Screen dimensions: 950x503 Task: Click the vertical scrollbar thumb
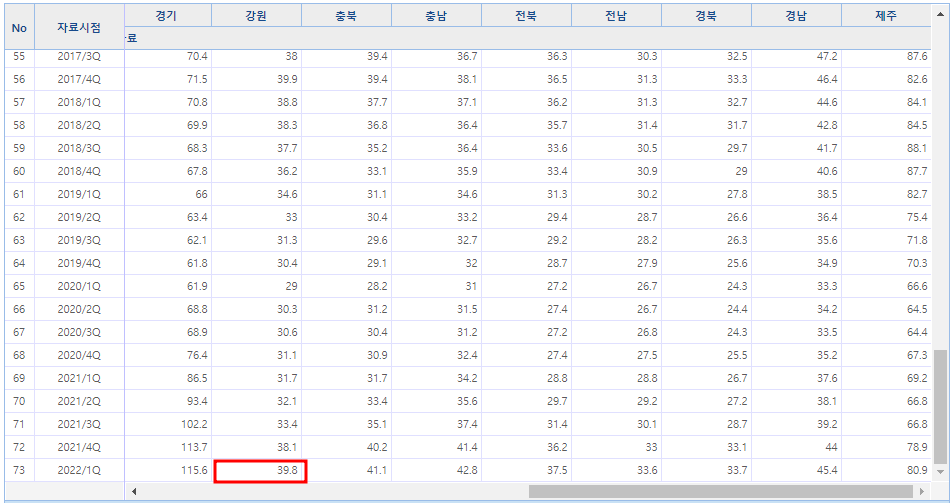[940, 406]
